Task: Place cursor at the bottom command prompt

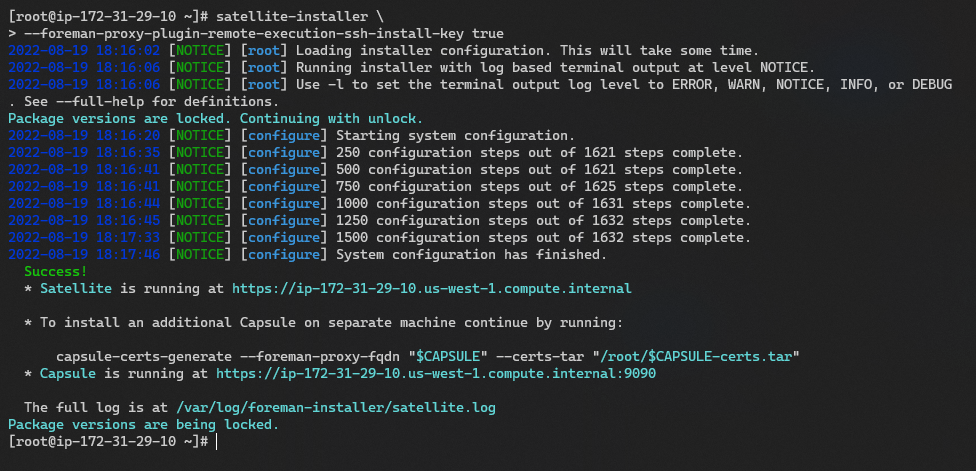Action: [x=216, y=441]
